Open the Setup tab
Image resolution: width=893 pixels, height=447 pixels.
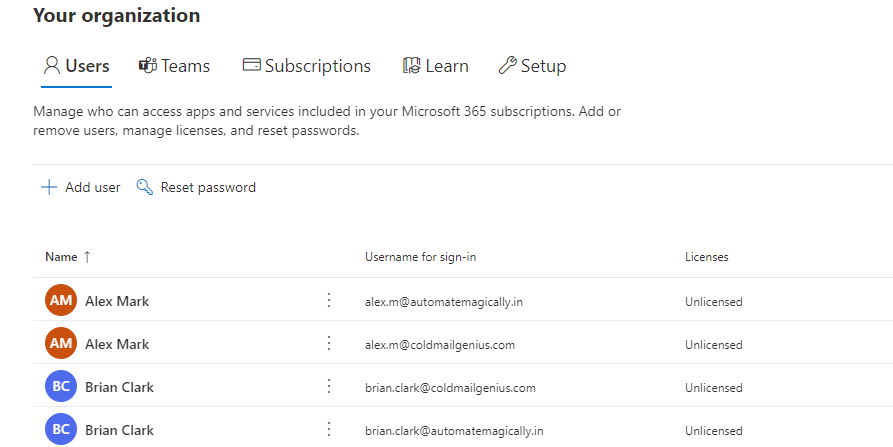pos(532,66)
